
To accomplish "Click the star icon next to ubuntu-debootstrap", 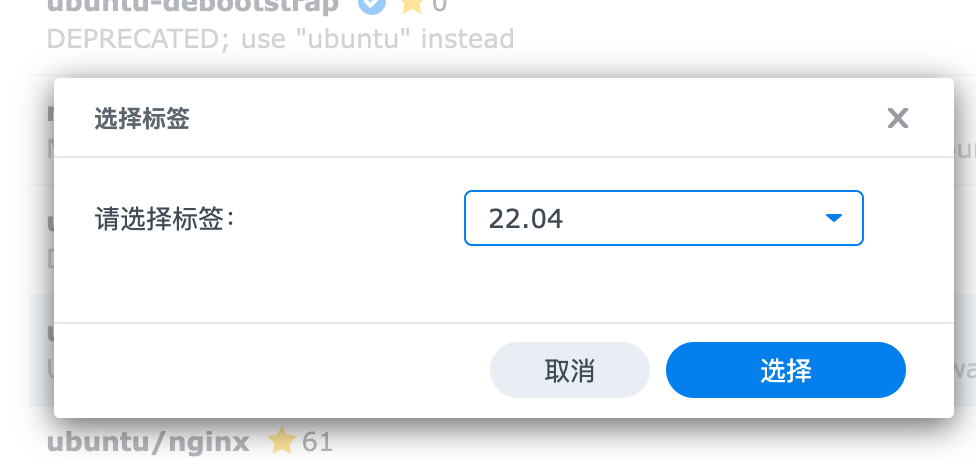I will pos(412,5).
